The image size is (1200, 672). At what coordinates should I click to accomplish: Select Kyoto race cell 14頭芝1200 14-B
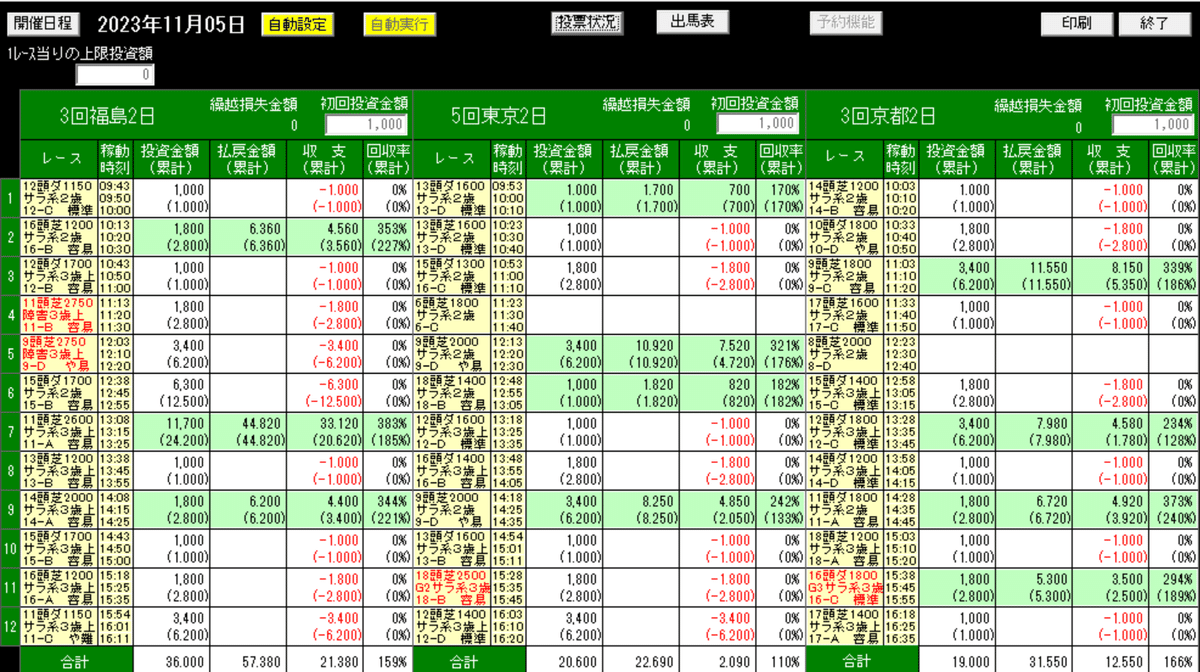[845, 198]
